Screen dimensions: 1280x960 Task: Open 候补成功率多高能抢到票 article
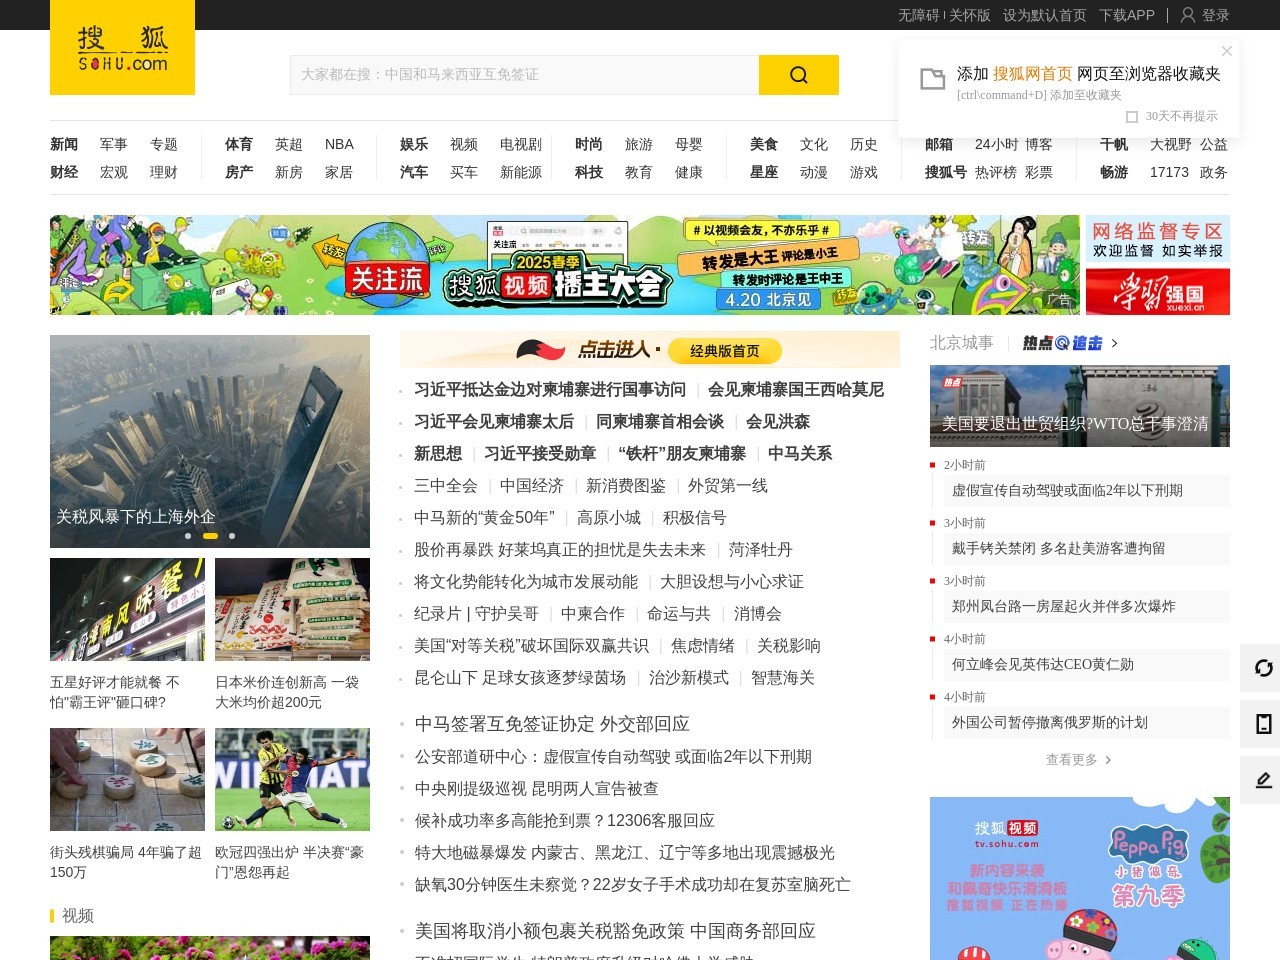click(x=565, y=821)
